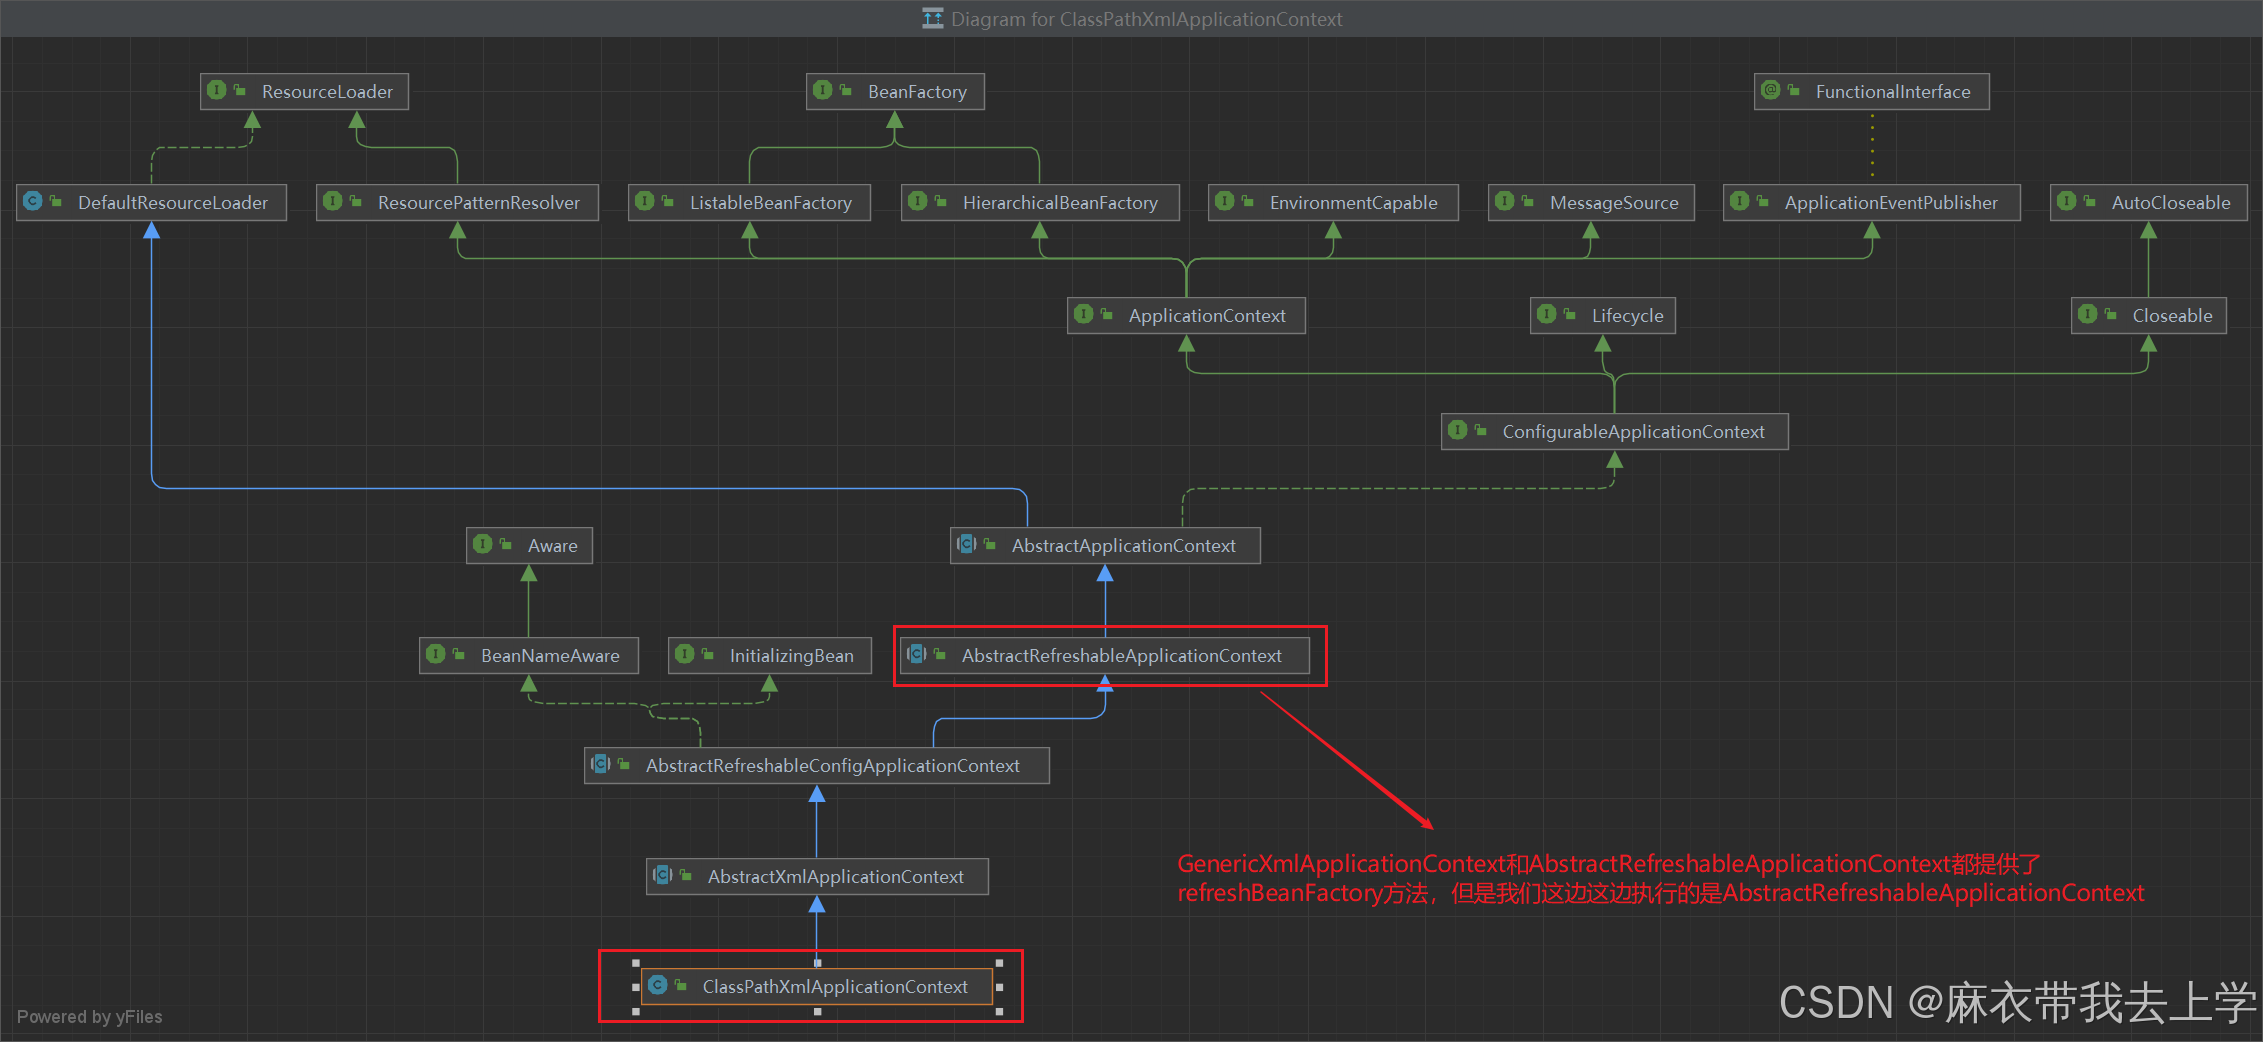
Task: Select the AbstractRefreshableConfigApplicationContext label text
Action: coord(833,766)
